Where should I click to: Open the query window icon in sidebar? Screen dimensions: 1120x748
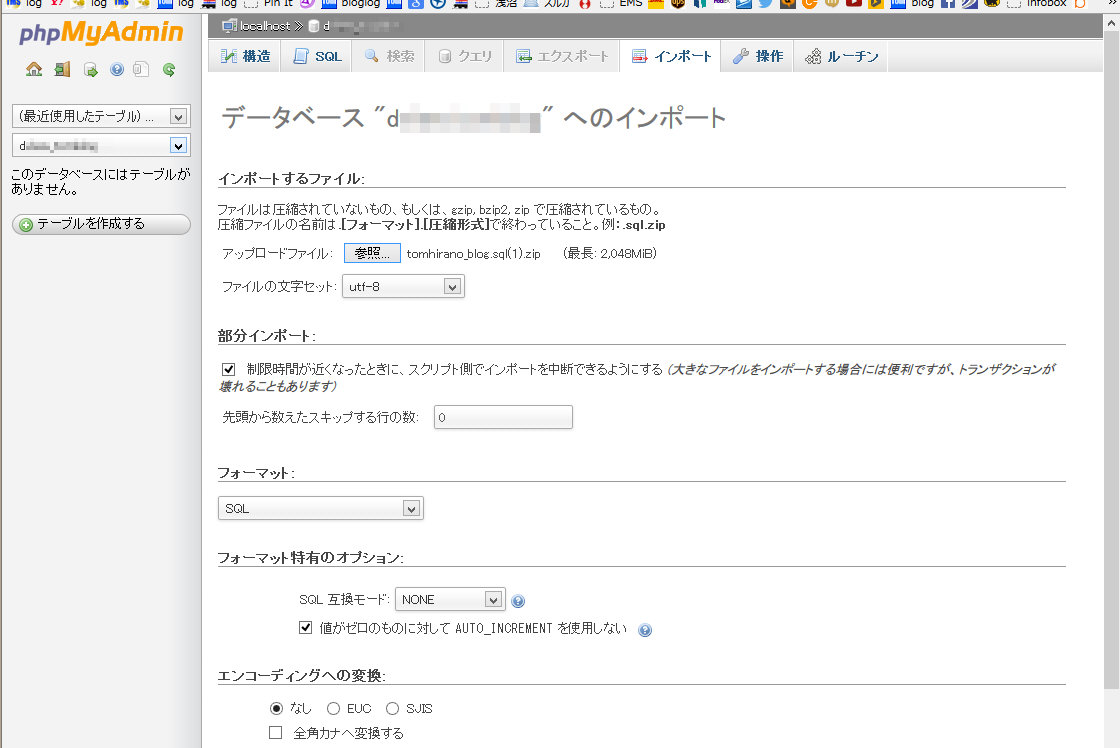[90, 70]
